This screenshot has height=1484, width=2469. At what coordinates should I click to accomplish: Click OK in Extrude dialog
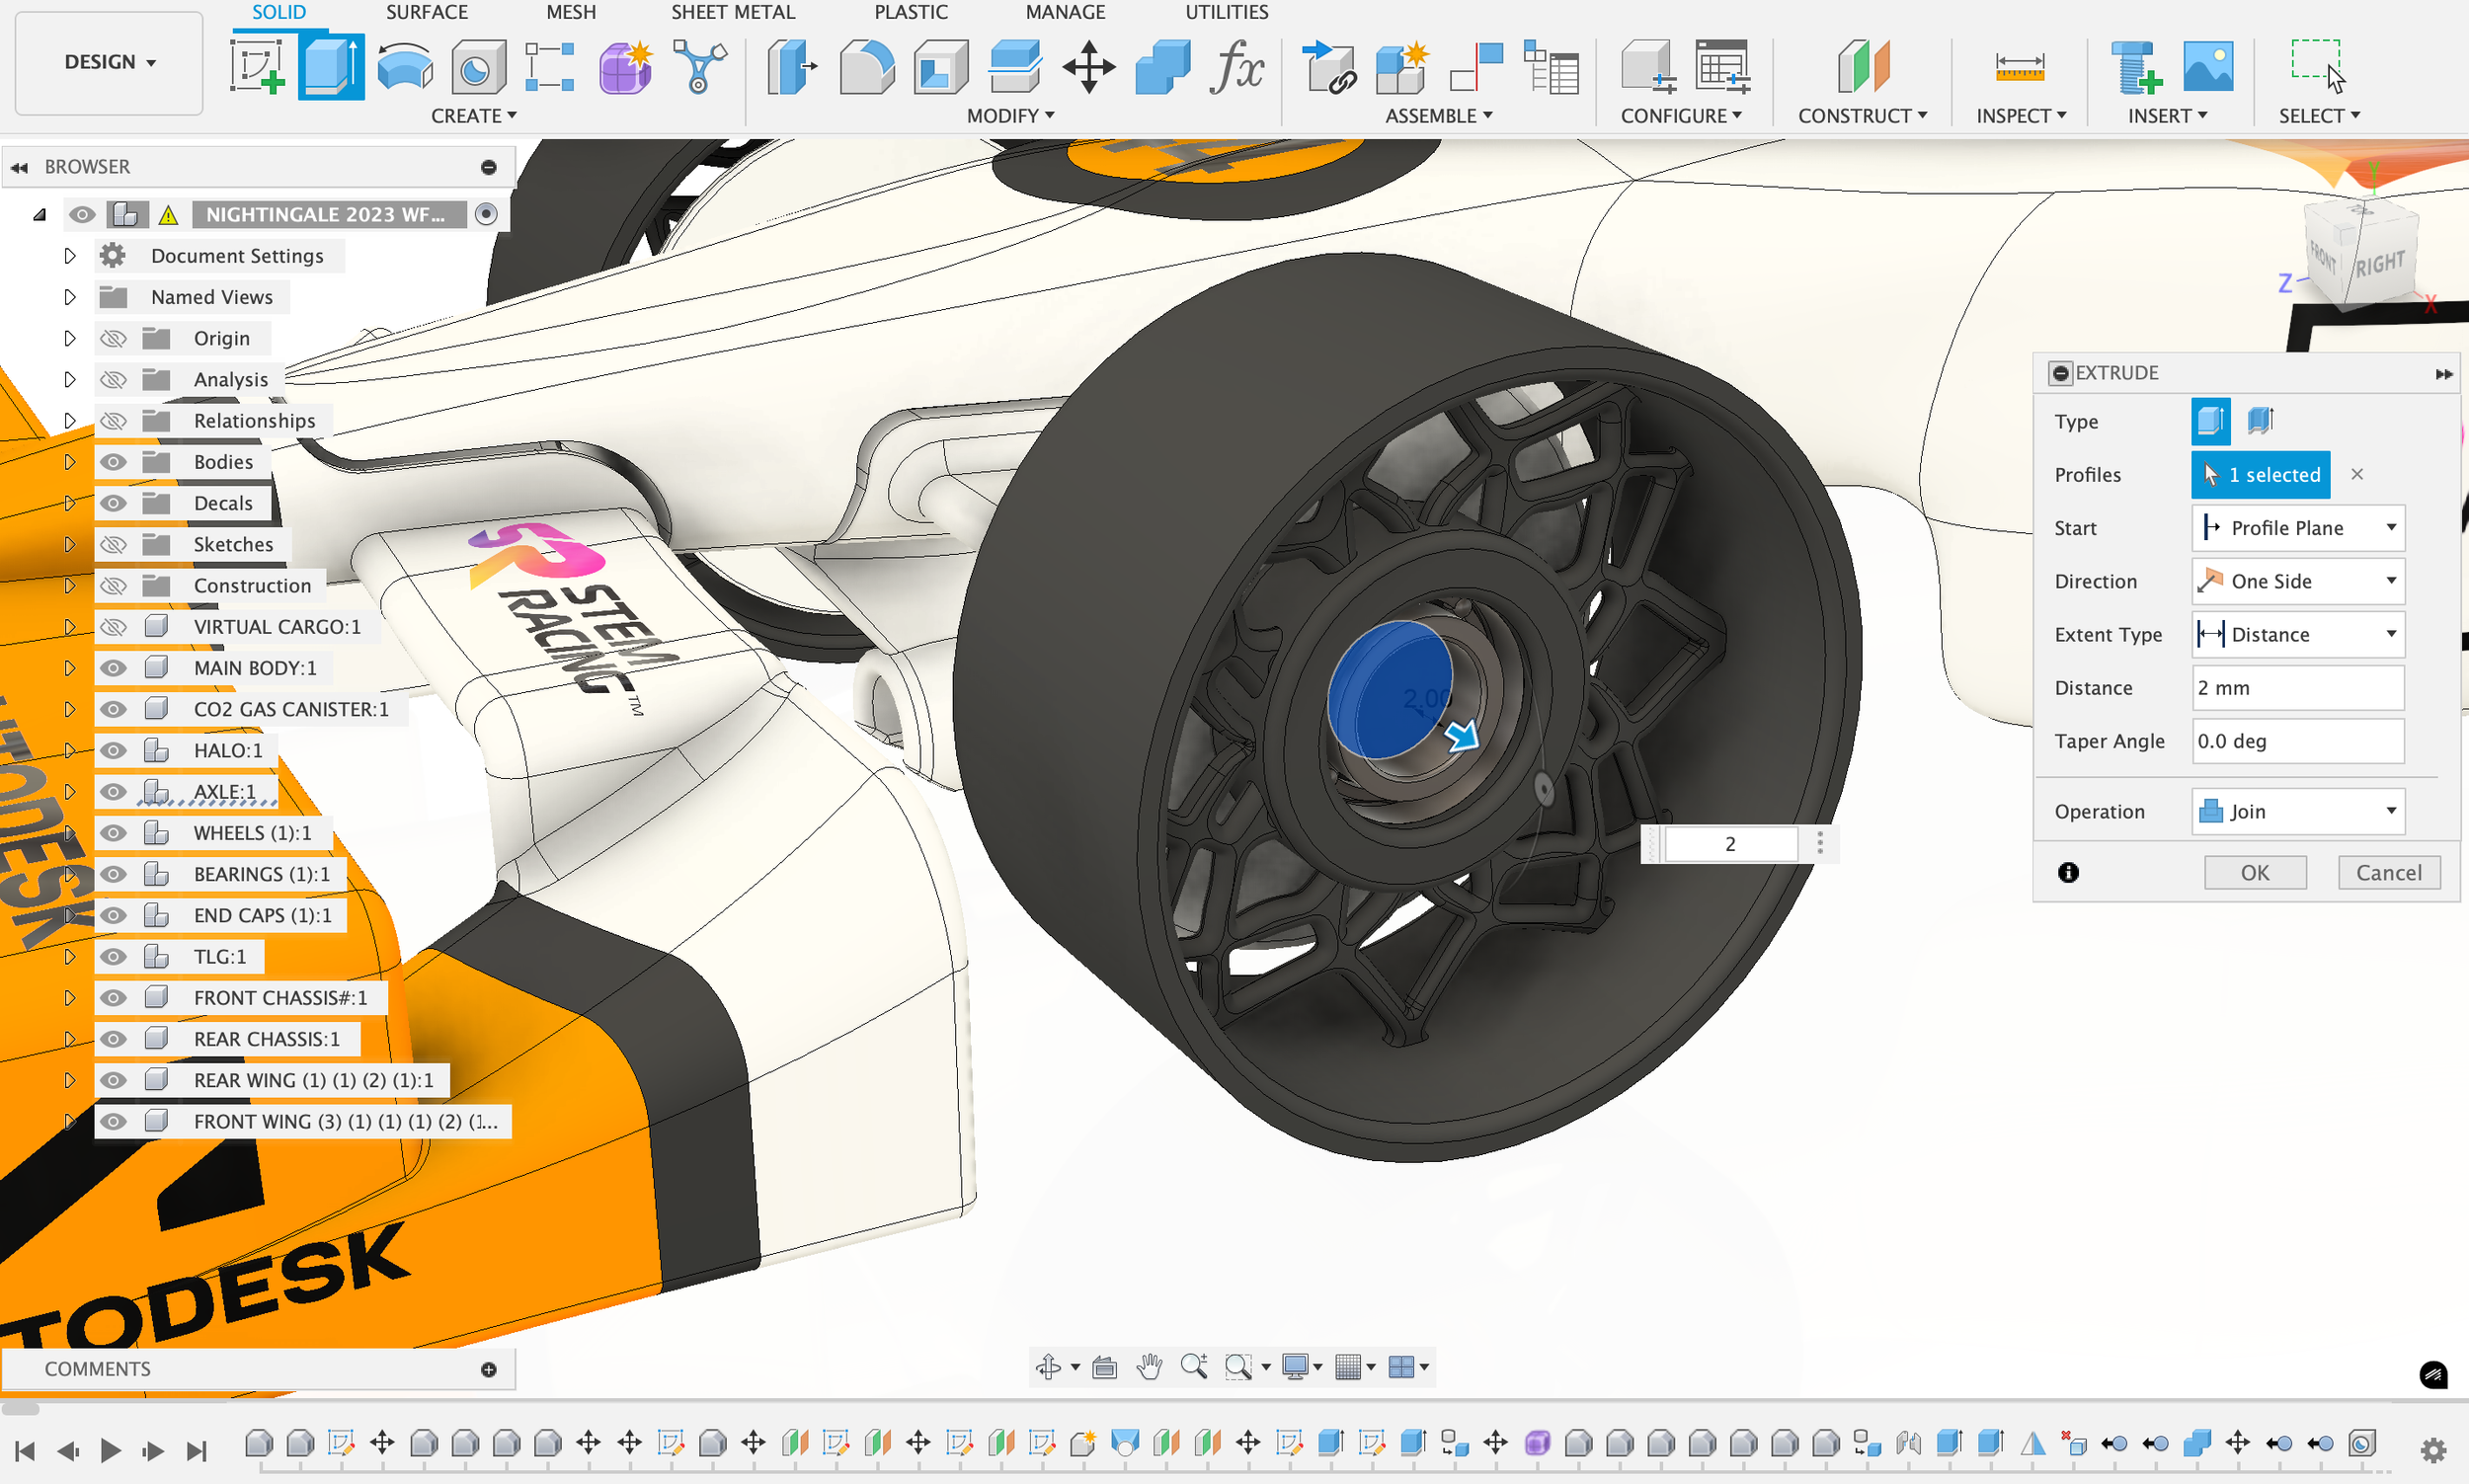point(2254,873)
